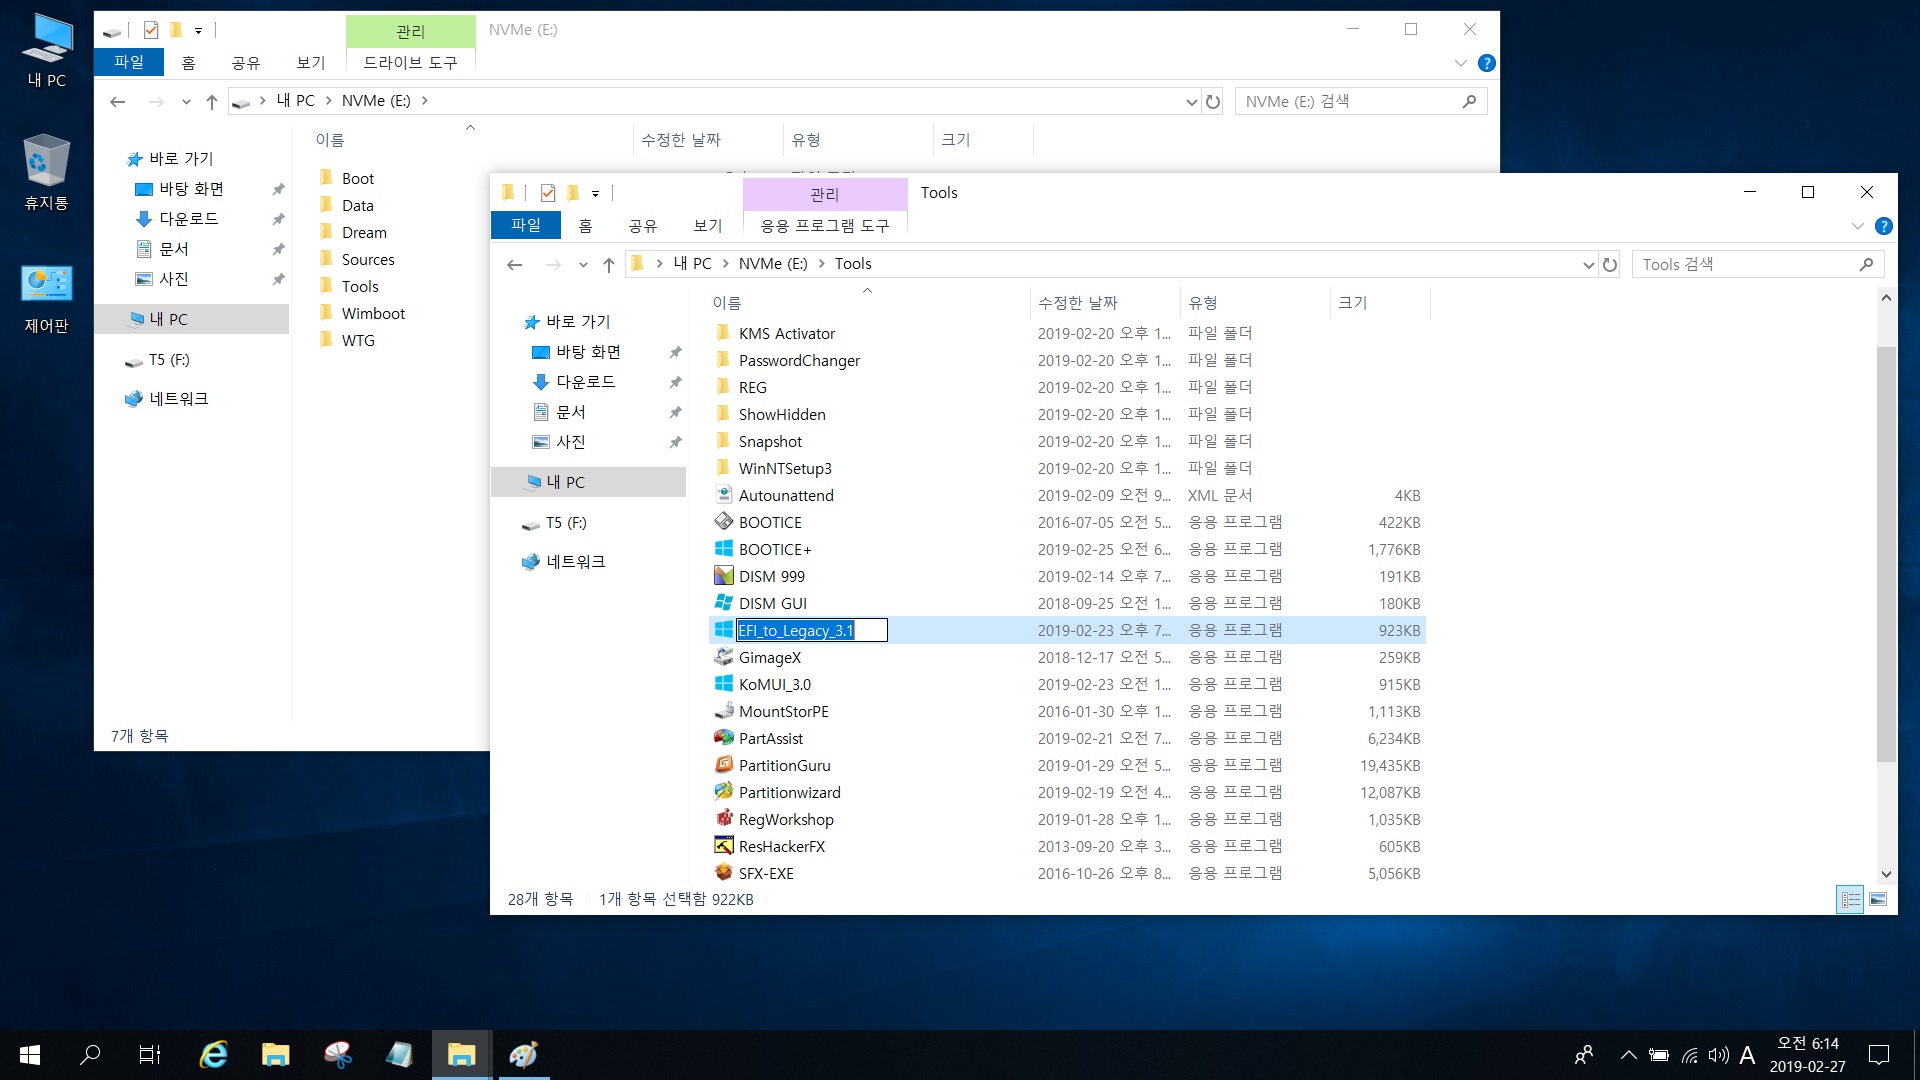
Task: Switch to 응용 프로그램 도구 tab
Action: tap(825, 226)
